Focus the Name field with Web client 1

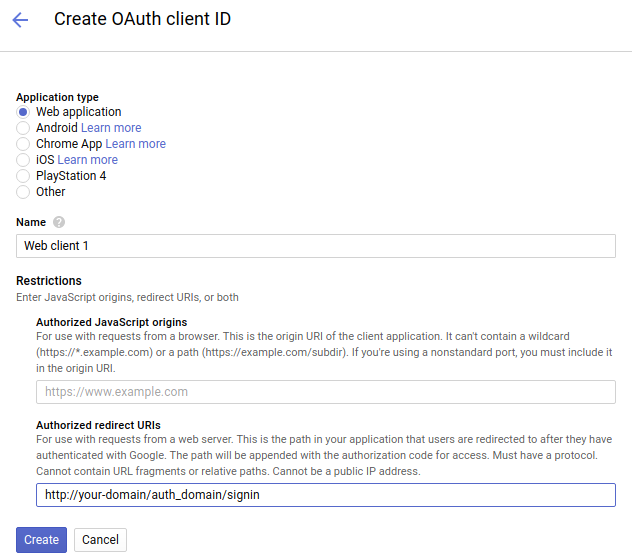[316, 246]
